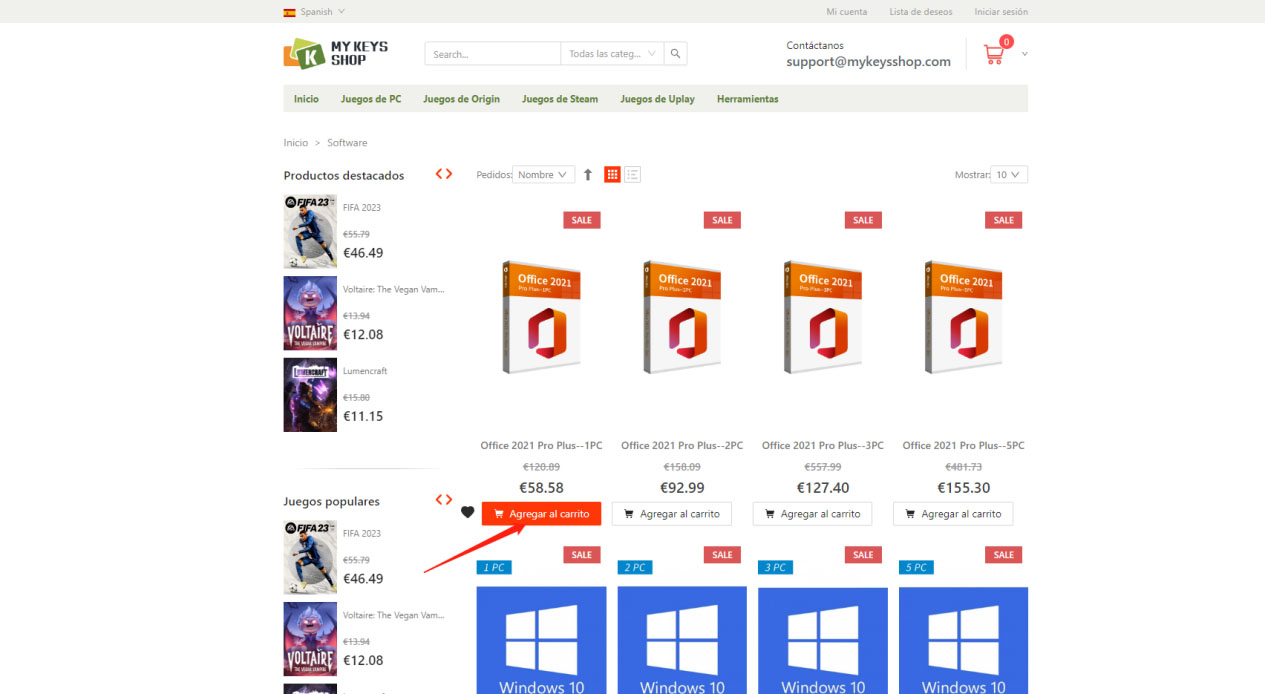Image resolution: width=1265 pixels, height=694 pixels.
Task: Add Office 2021 Pro Plus--5PC to cart
Action: click(953, 513)
